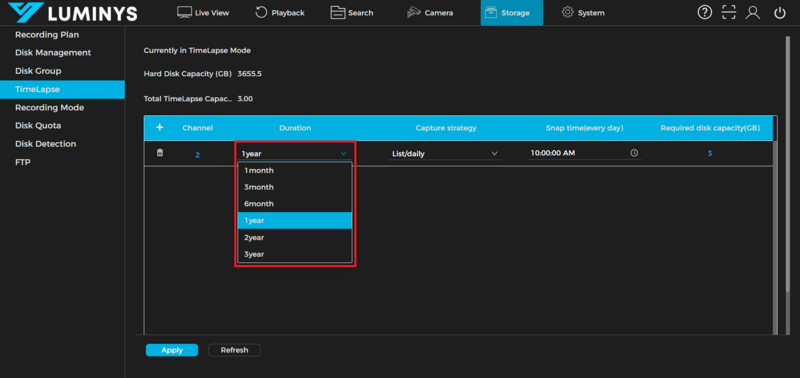Add a timelapse entry with the plus icon
800x378 pixels.
tap(159, 128)
